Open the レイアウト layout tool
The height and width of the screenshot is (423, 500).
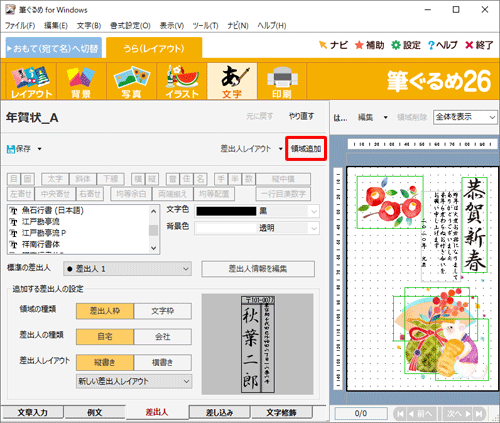click(31, 81)
